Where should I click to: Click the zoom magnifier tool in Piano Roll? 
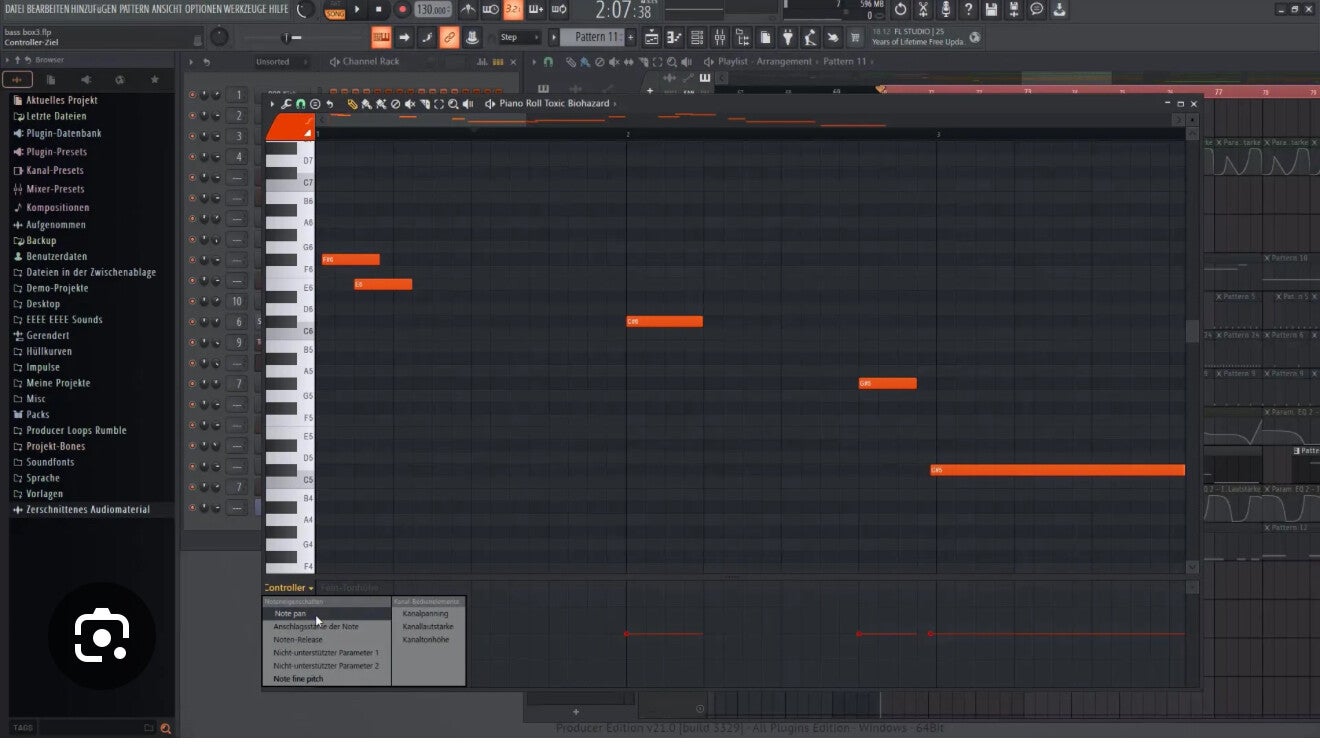pos(453,104)
